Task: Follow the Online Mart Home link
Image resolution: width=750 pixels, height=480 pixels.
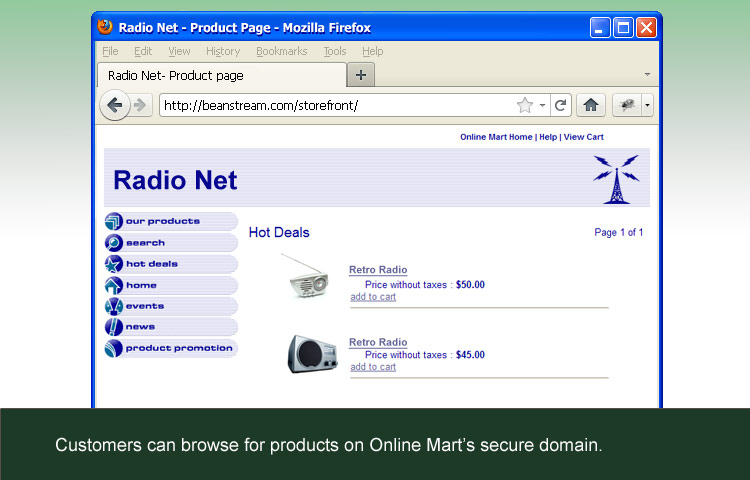Action: (496, 137)
